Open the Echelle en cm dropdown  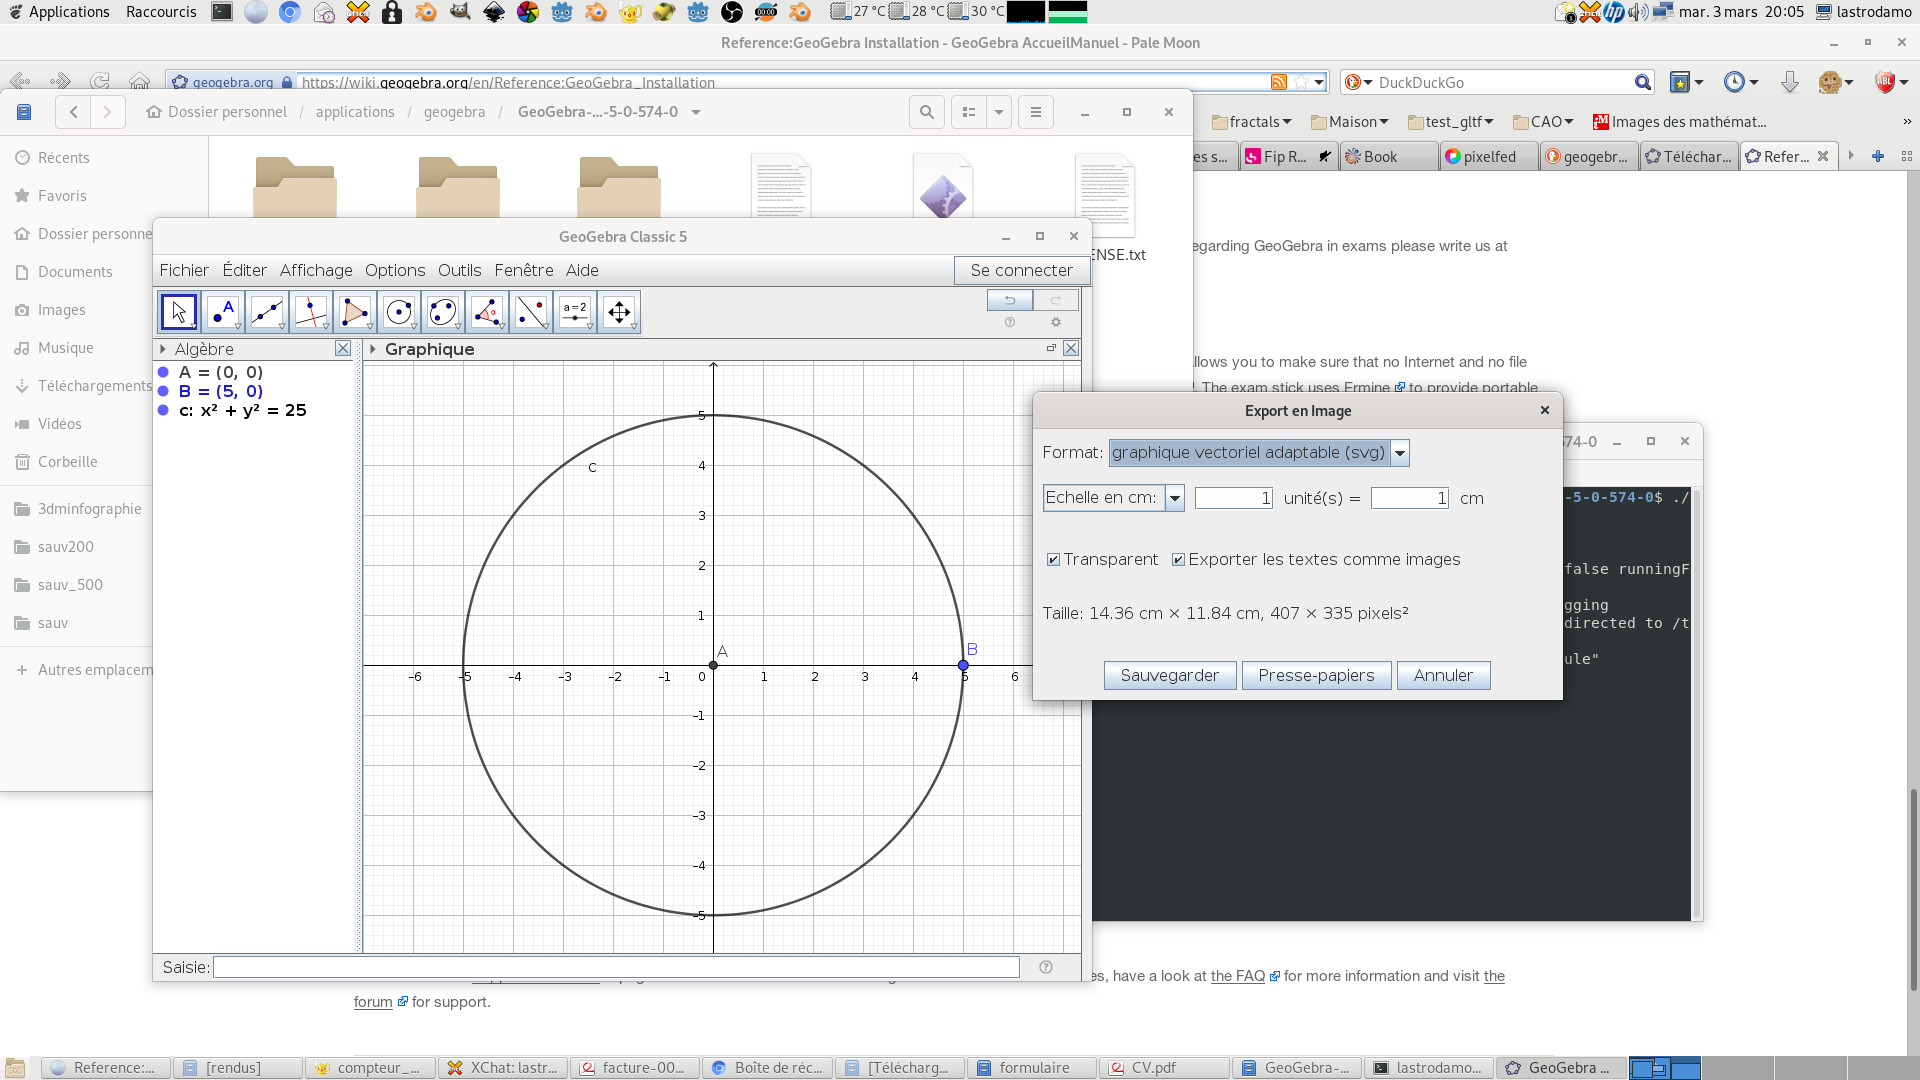(1175, 498)
